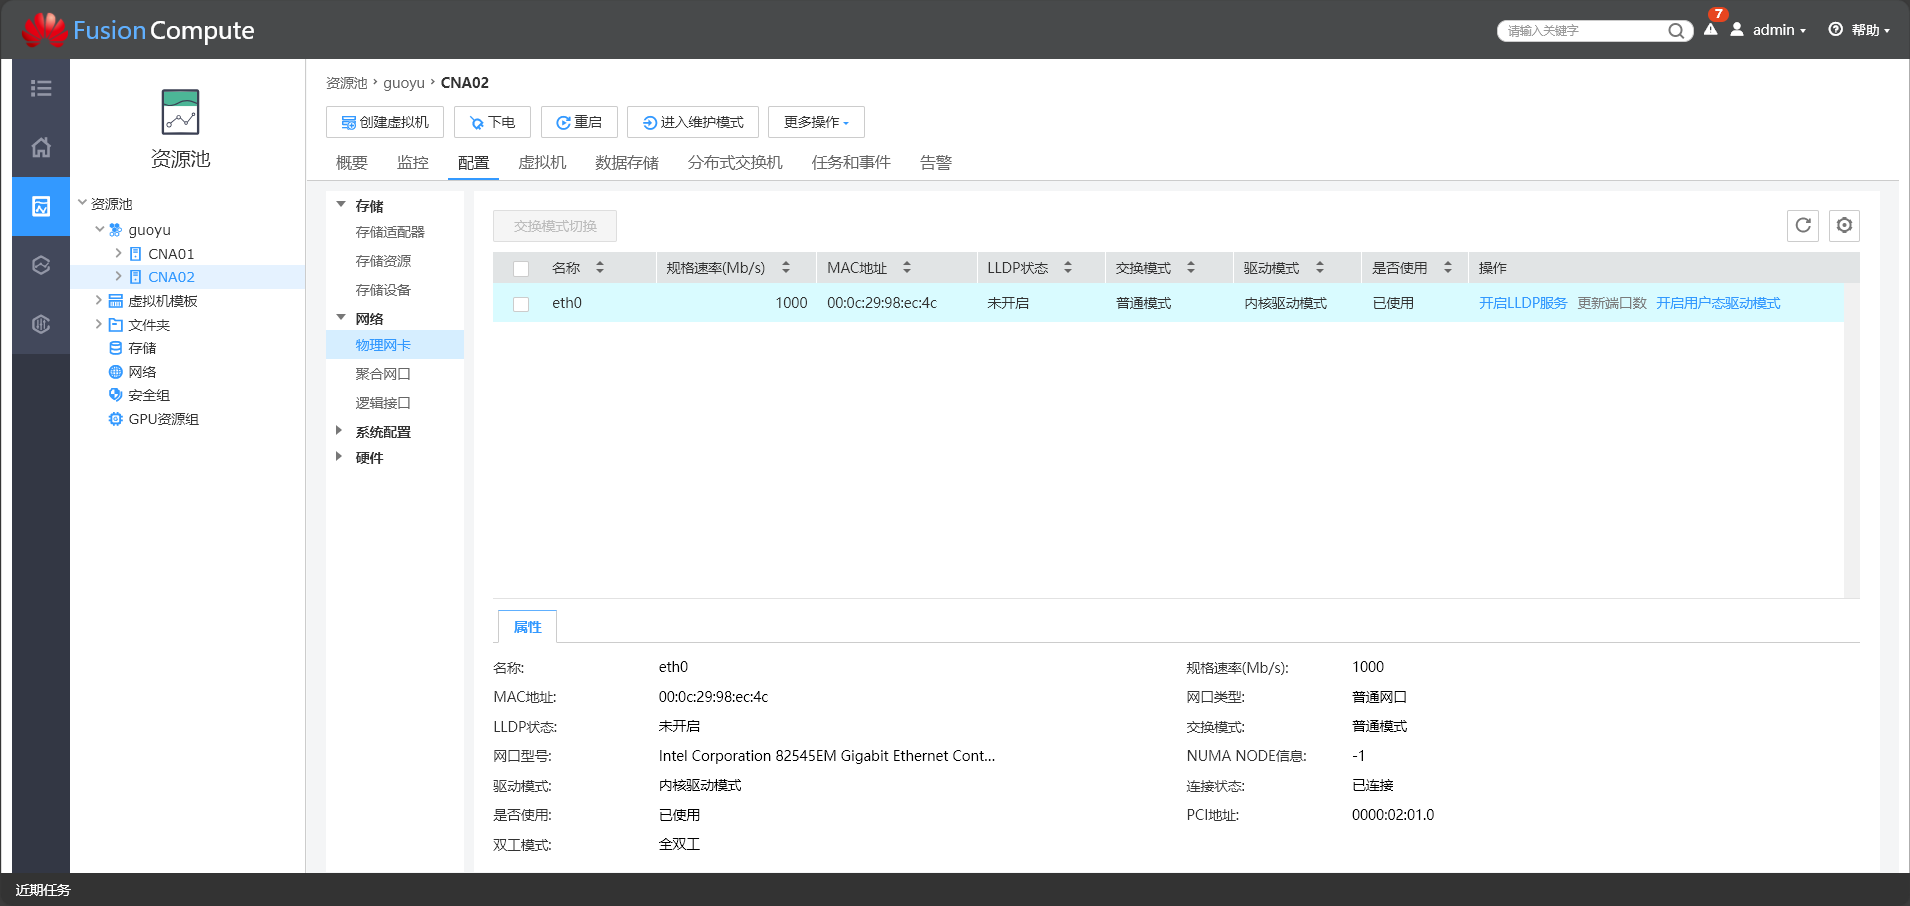Viewport: 1910px width, 906px height.
Task: Open the admin account dropdown
Action: [x=1778, y=30]
